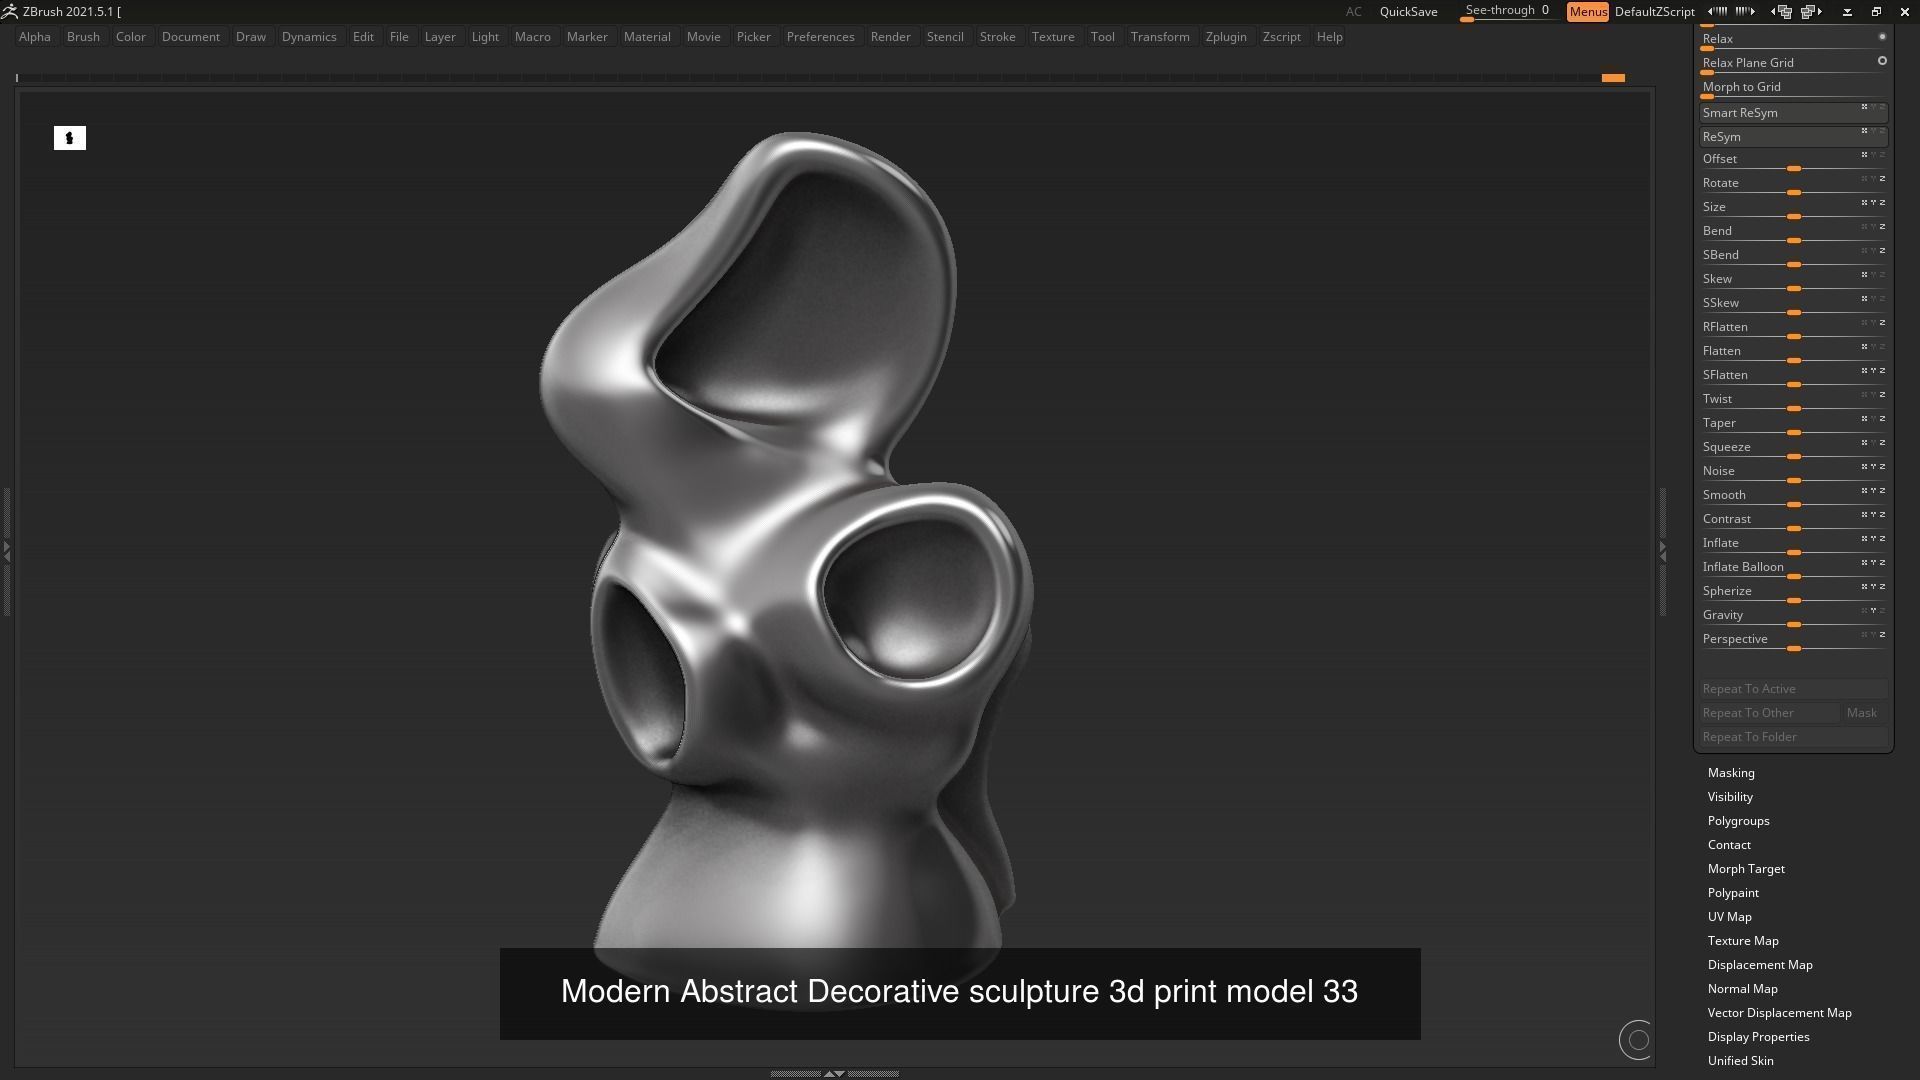Toggle the Relax Plane Grid circle option

[1882, 61]
